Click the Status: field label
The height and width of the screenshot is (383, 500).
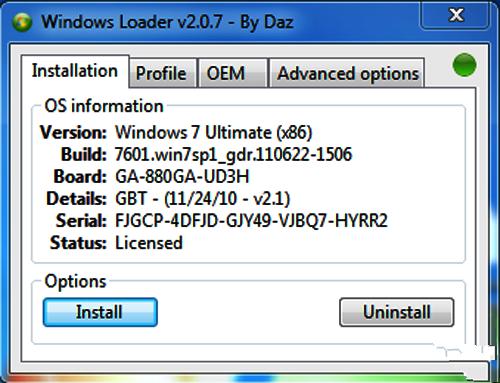click(x=78, y=243)
